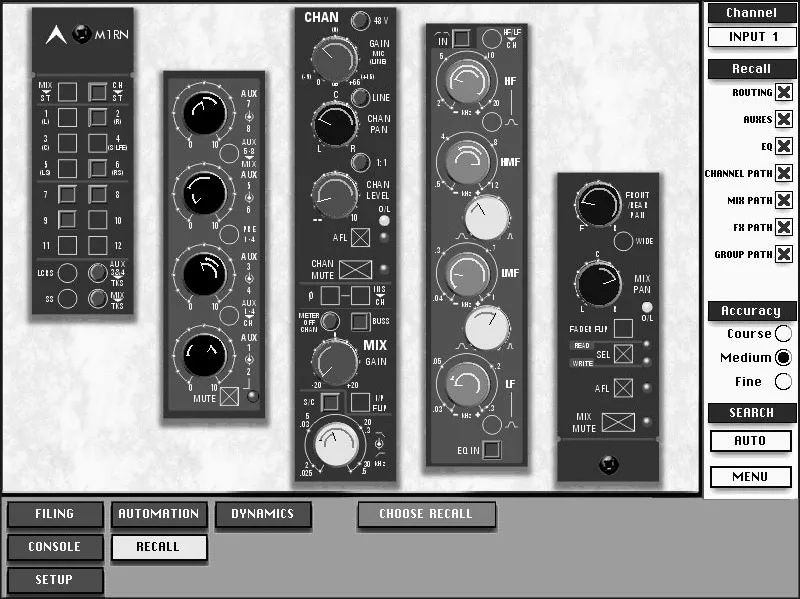The image size is (800, 599).
Task: Toggle the SS round routing button
Action: (67, 298)
